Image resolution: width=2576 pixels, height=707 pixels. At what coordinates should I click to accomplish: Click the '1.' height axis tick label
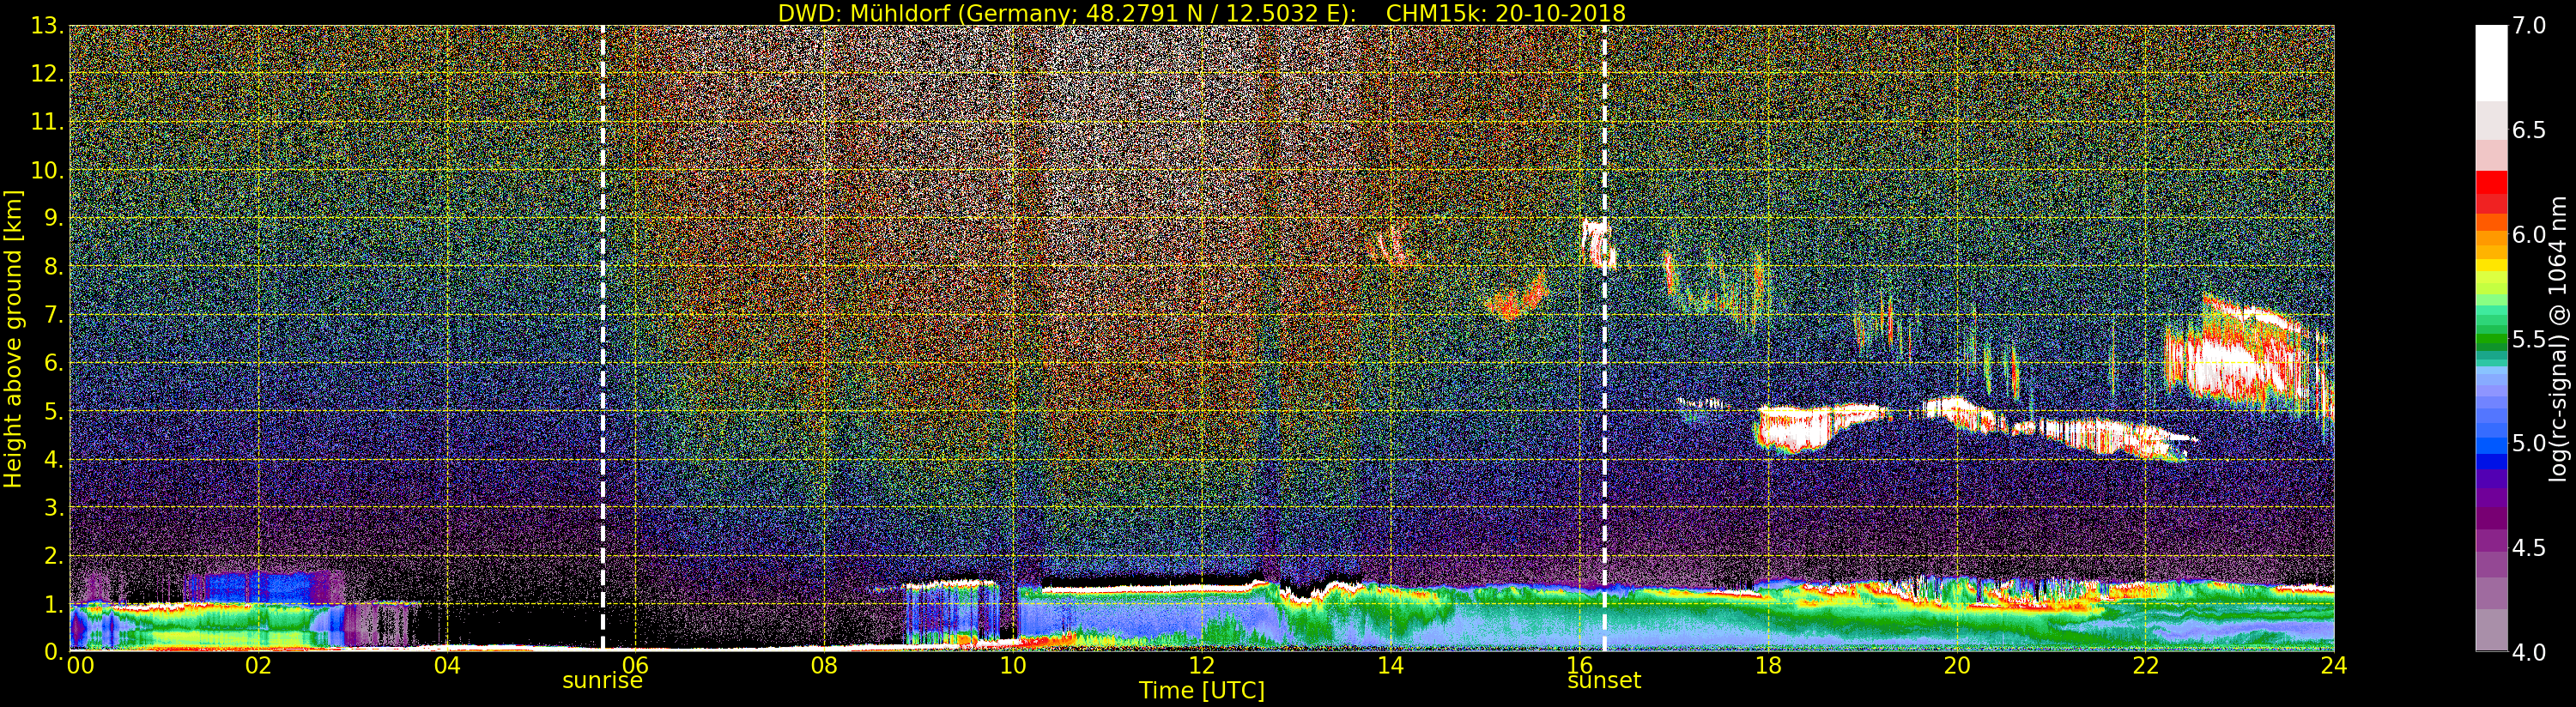(x=53, y=603)
